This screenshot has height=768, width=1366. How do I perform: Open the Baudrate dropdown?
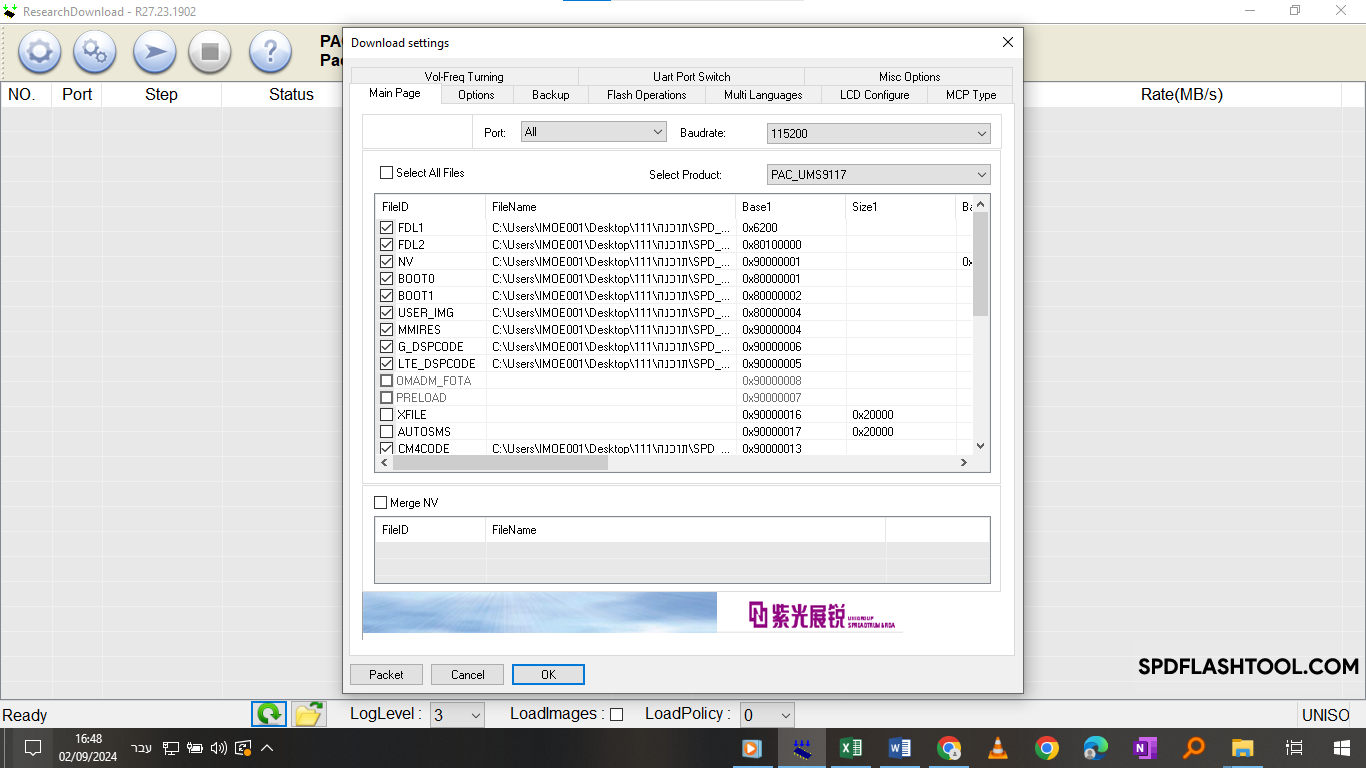(878, 133)
